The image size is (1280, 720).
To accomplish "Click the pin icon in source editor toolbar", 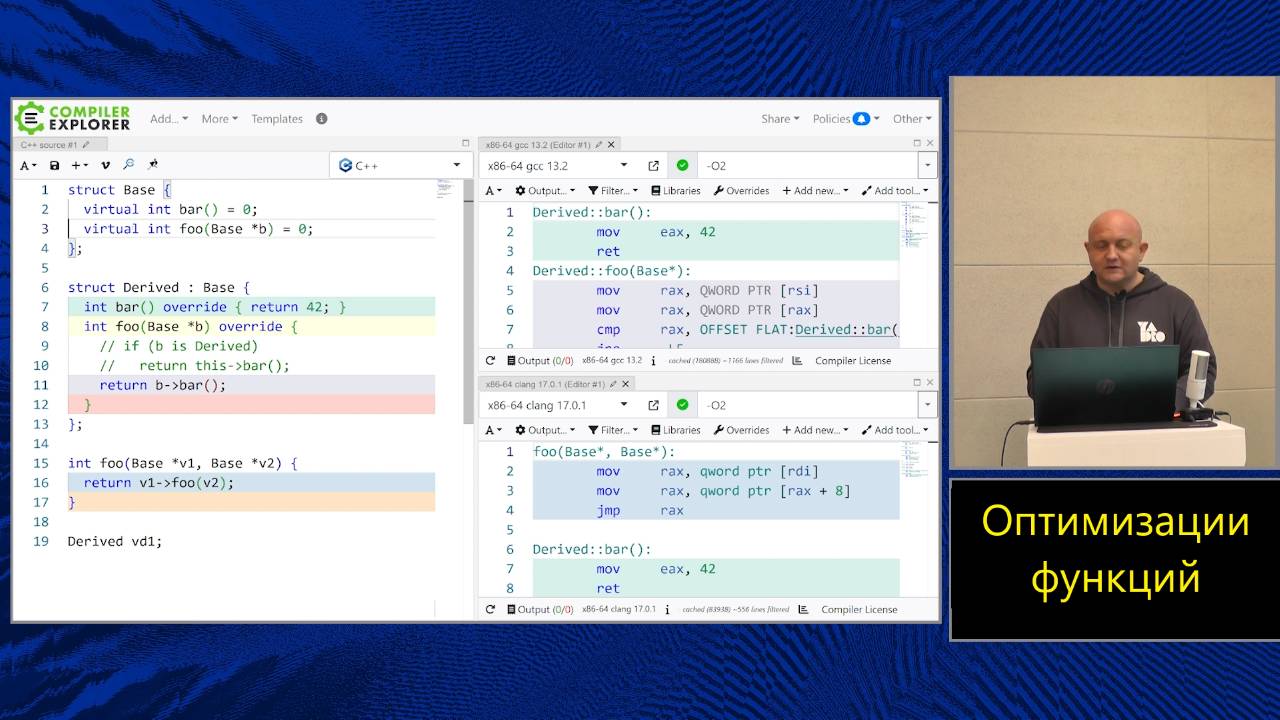I will click(153, 165).
